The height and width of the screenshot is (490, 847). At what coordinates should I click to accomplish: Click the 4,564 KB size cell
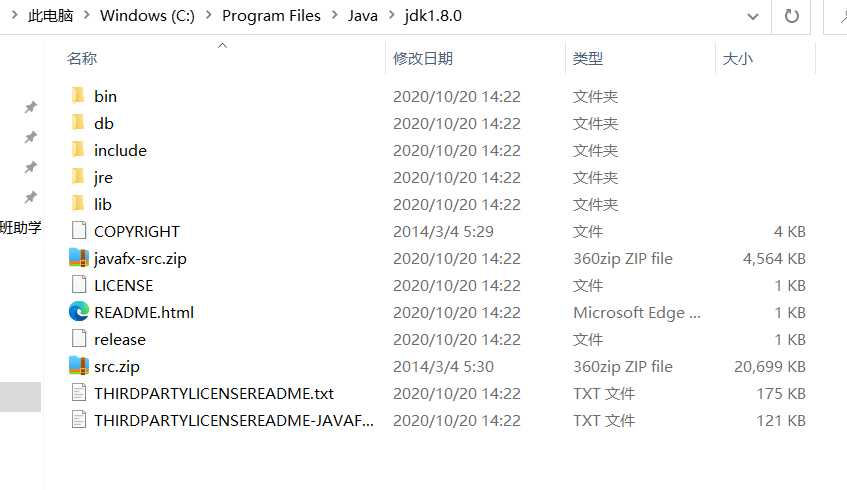(x=774, y=258)
